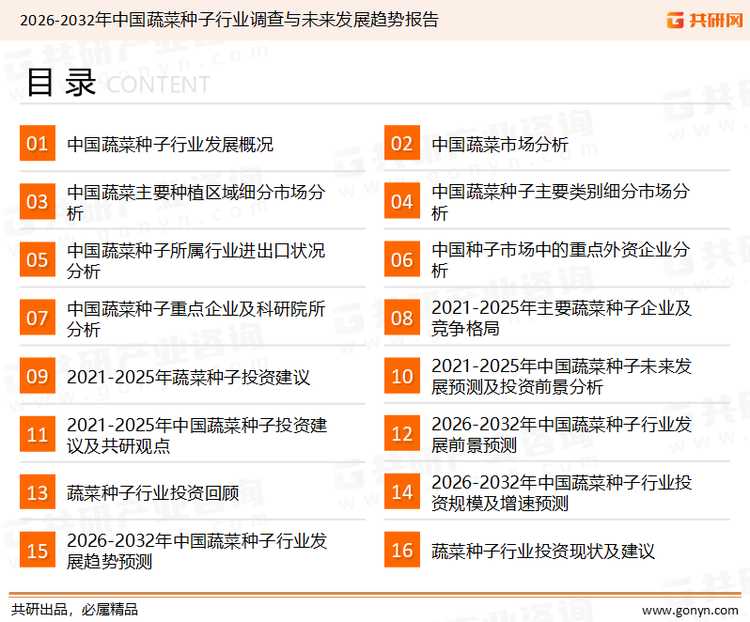This screenshot has width=750, height=622.
Task: Click the orange 02 number badge
Action: coord(402,144)
